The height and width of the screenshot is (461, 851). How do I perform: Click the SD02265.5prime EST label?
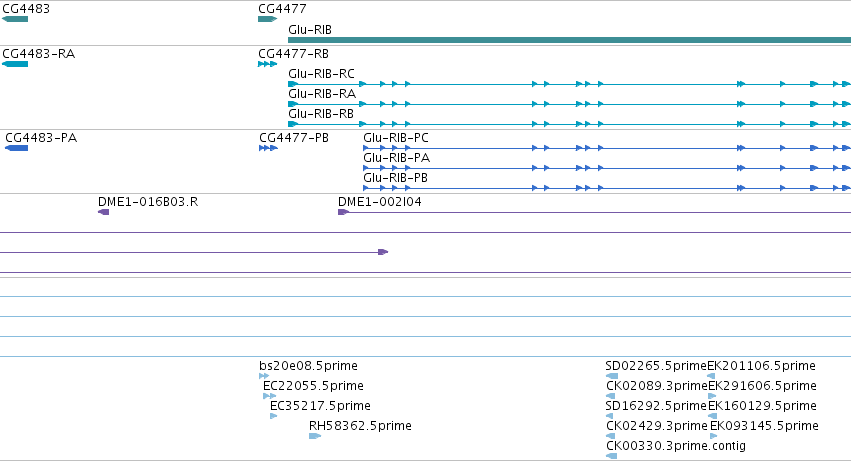click(x=656, y=366)
